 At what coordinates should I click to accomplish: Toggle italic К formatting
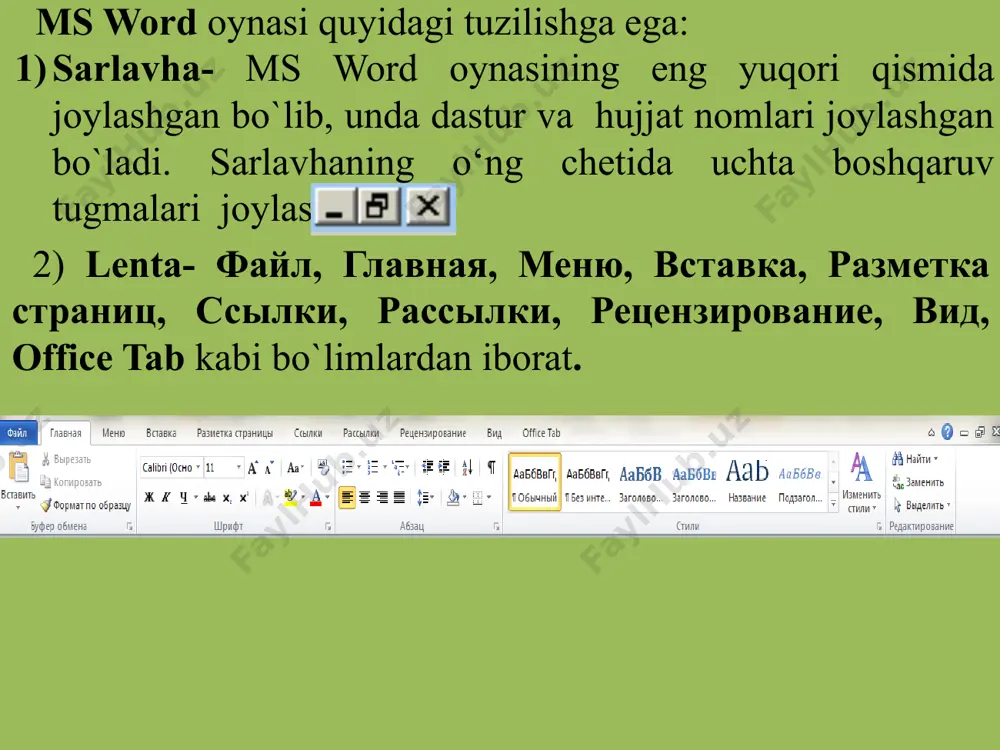point(166,497)
